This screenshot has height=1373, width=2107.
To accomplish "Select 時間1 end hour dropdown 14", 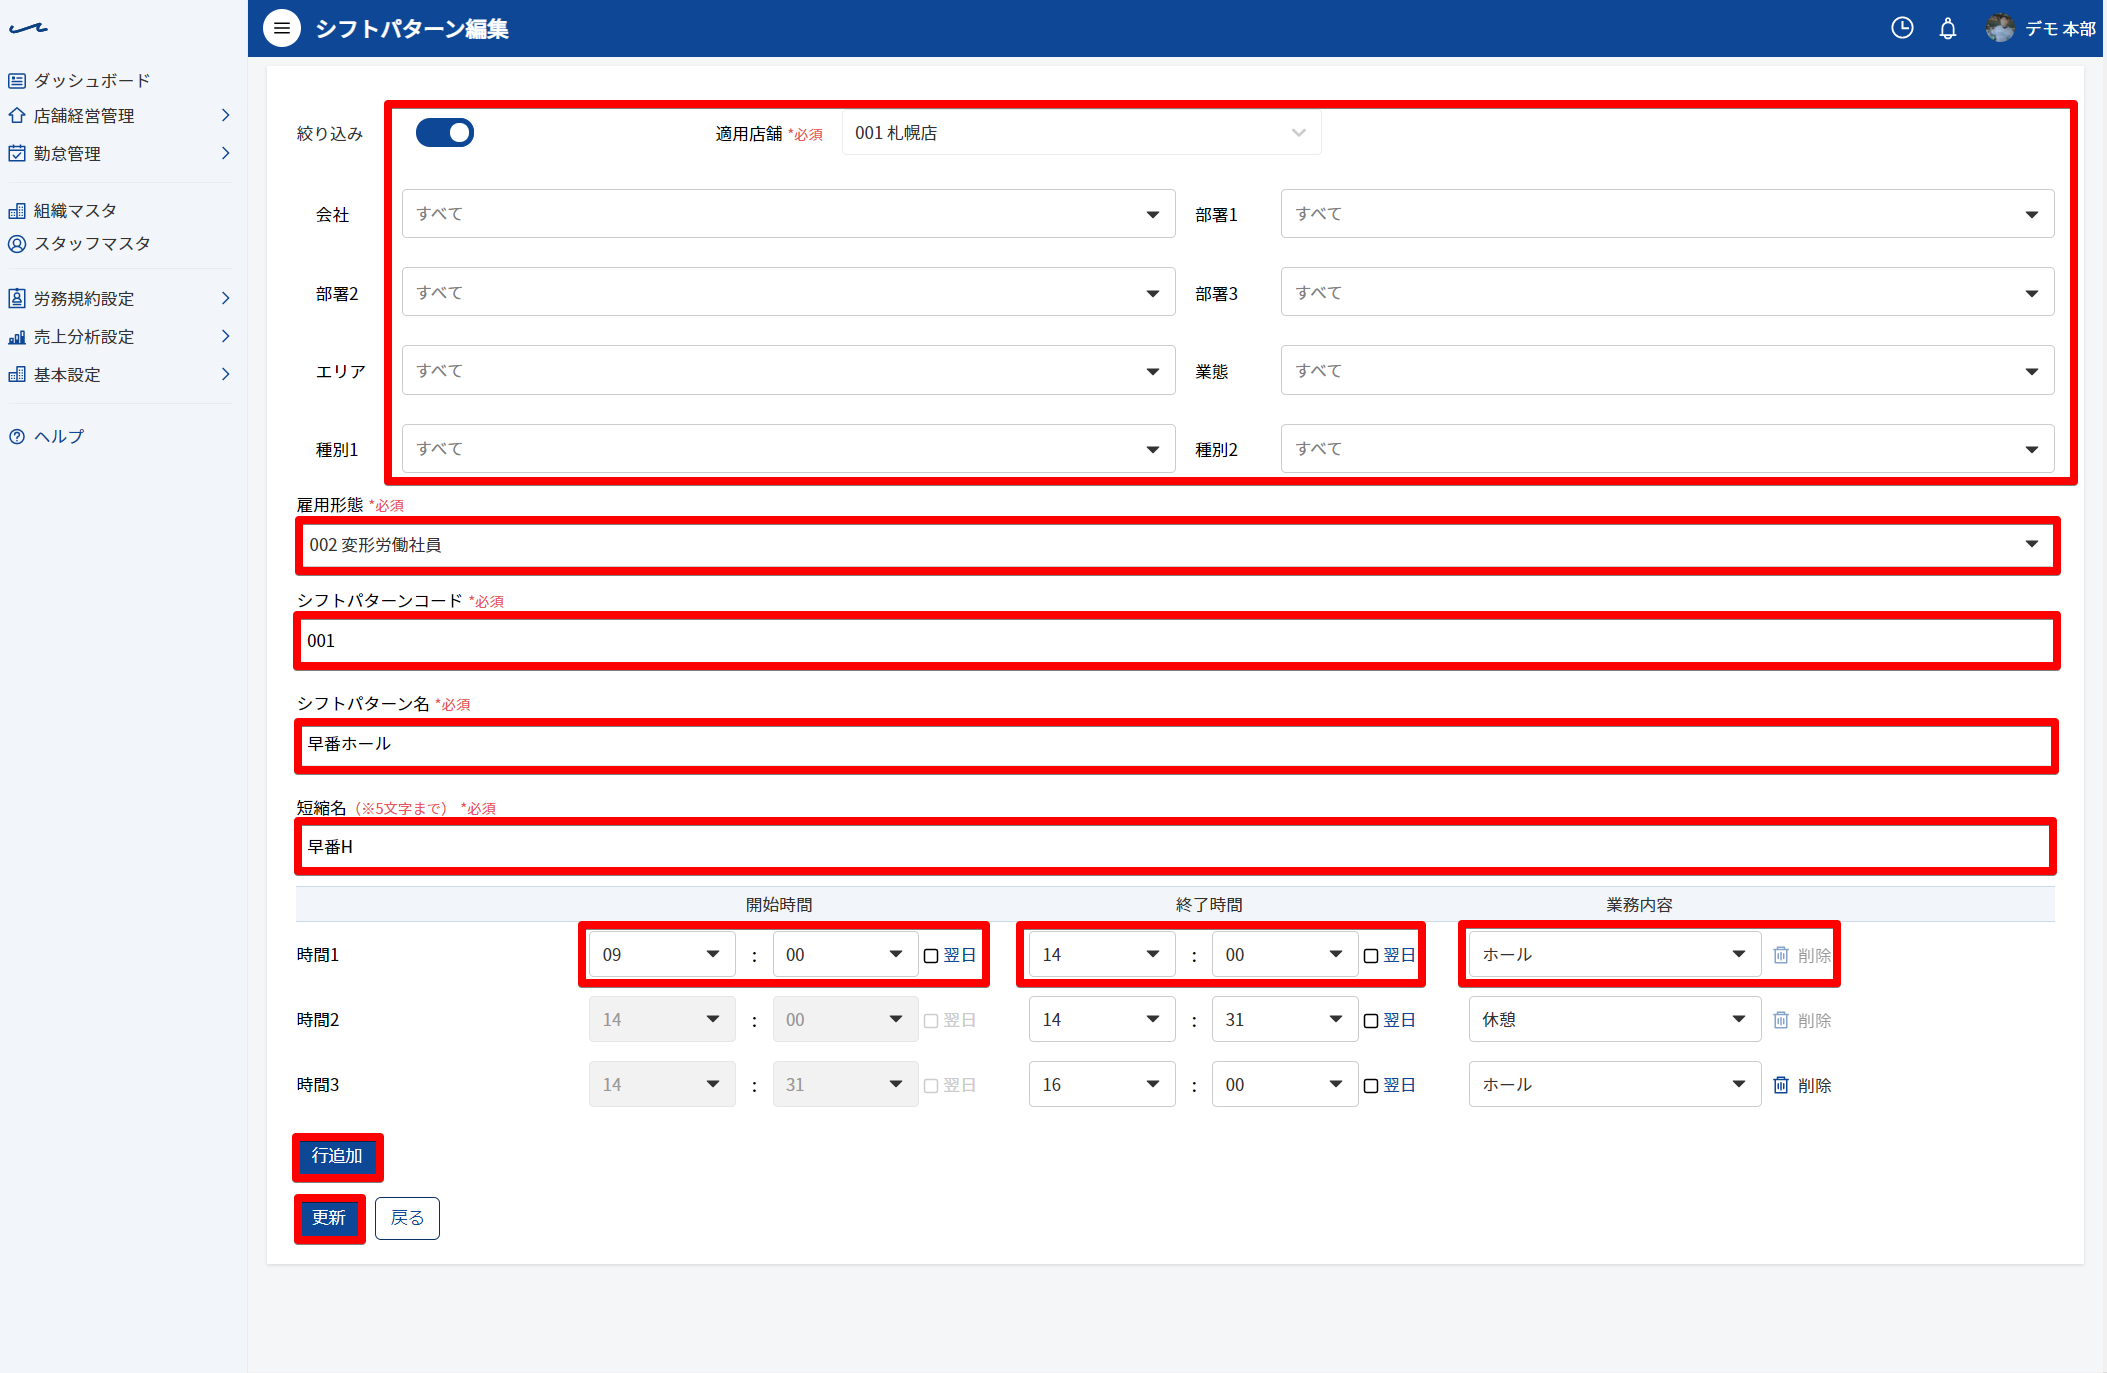I will coord(1102,955).
